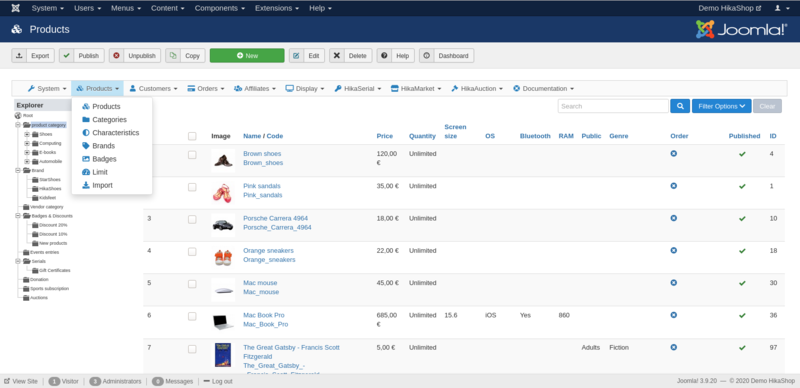Select Limit in Products dropdown
800x388 pixels.
[x=95, y=172]
